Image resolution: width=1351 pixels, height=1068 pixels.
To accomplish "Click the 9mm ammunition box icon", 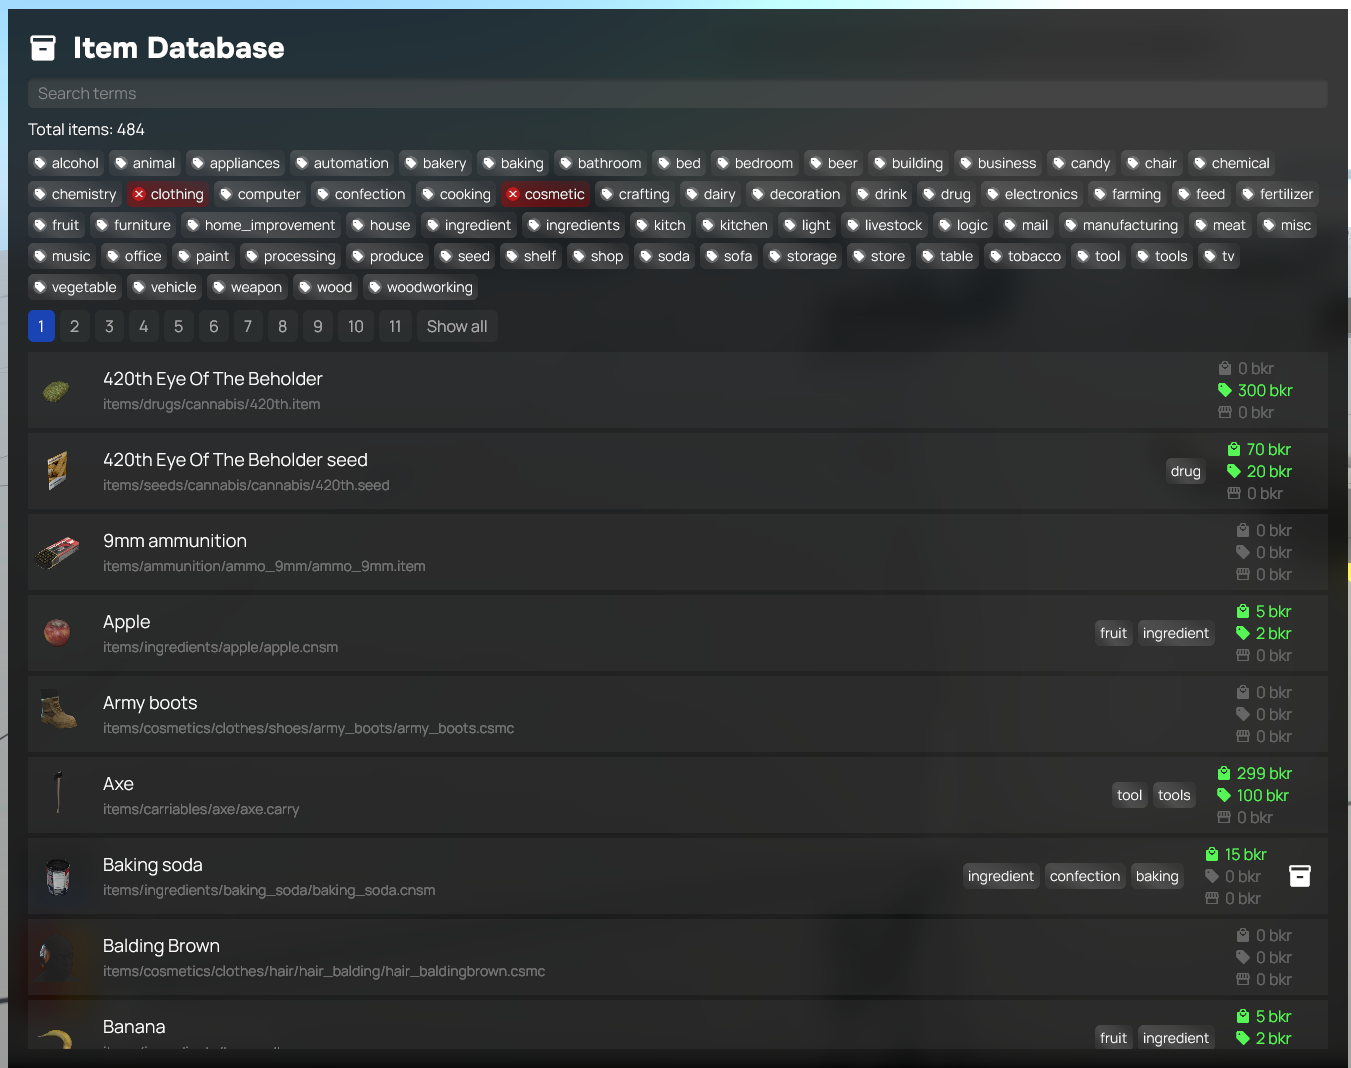I will [57, 552].
